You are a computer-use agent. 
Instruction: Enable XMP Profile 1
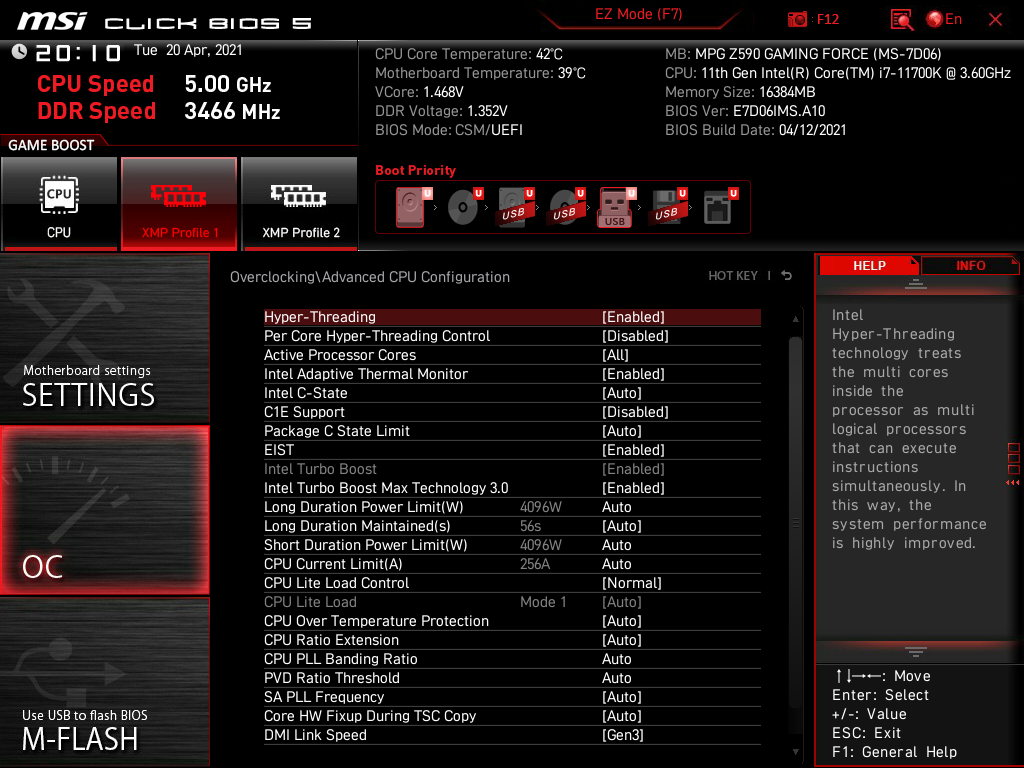pos(179,204)
